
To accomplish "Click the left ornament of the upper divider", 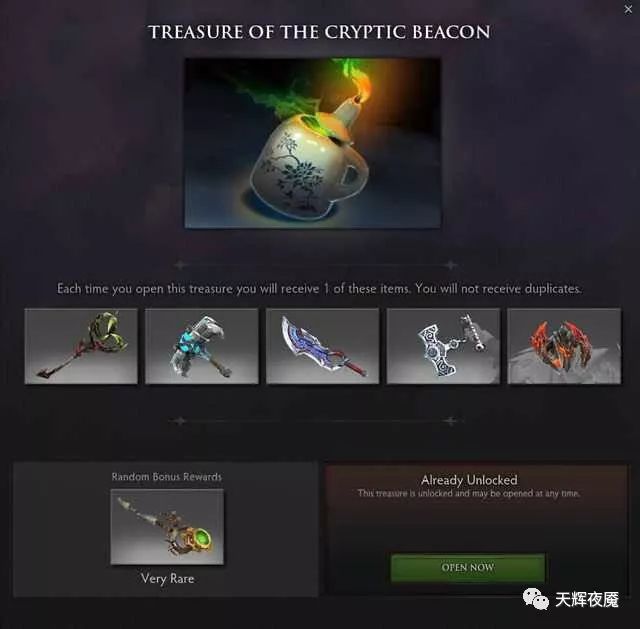I will (x=180, y=265).
